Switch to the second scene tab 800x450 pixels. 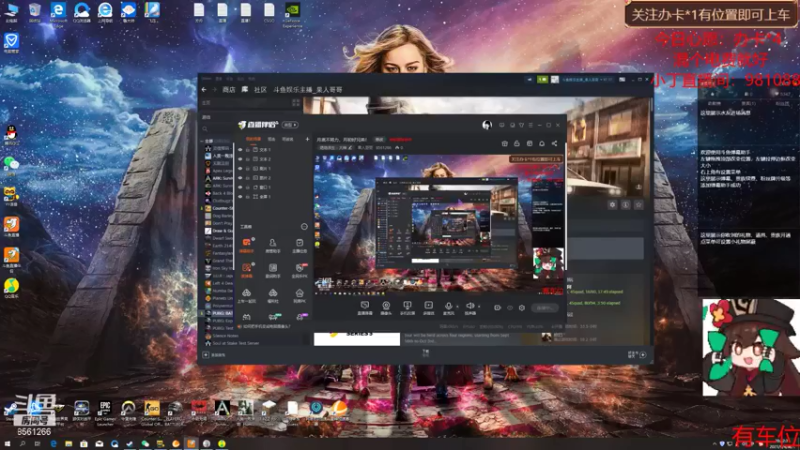coord(271,139)
